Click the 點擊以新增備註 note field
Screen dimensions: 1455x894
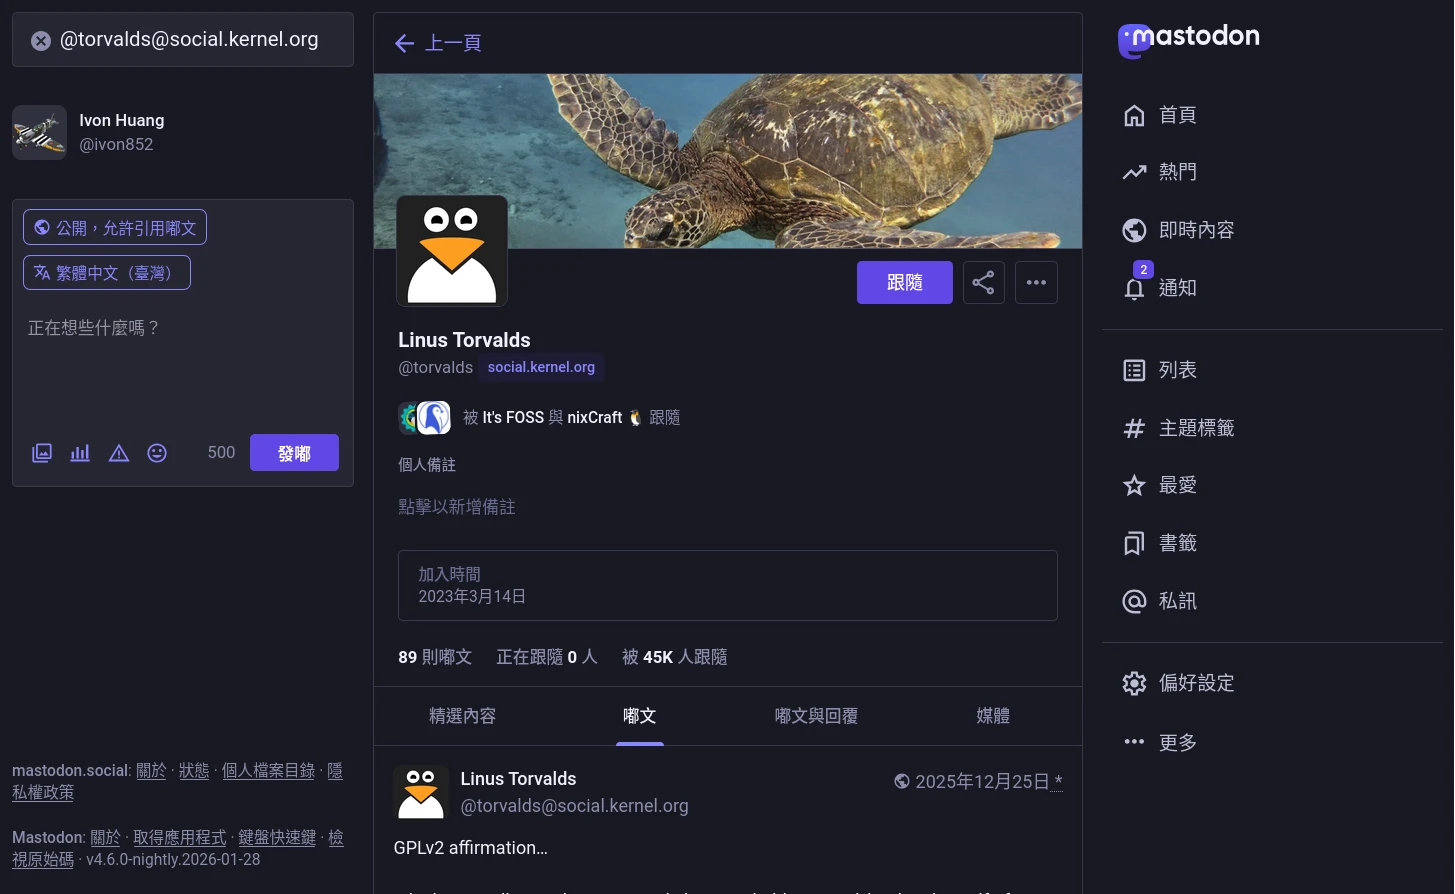pos(457,507)
